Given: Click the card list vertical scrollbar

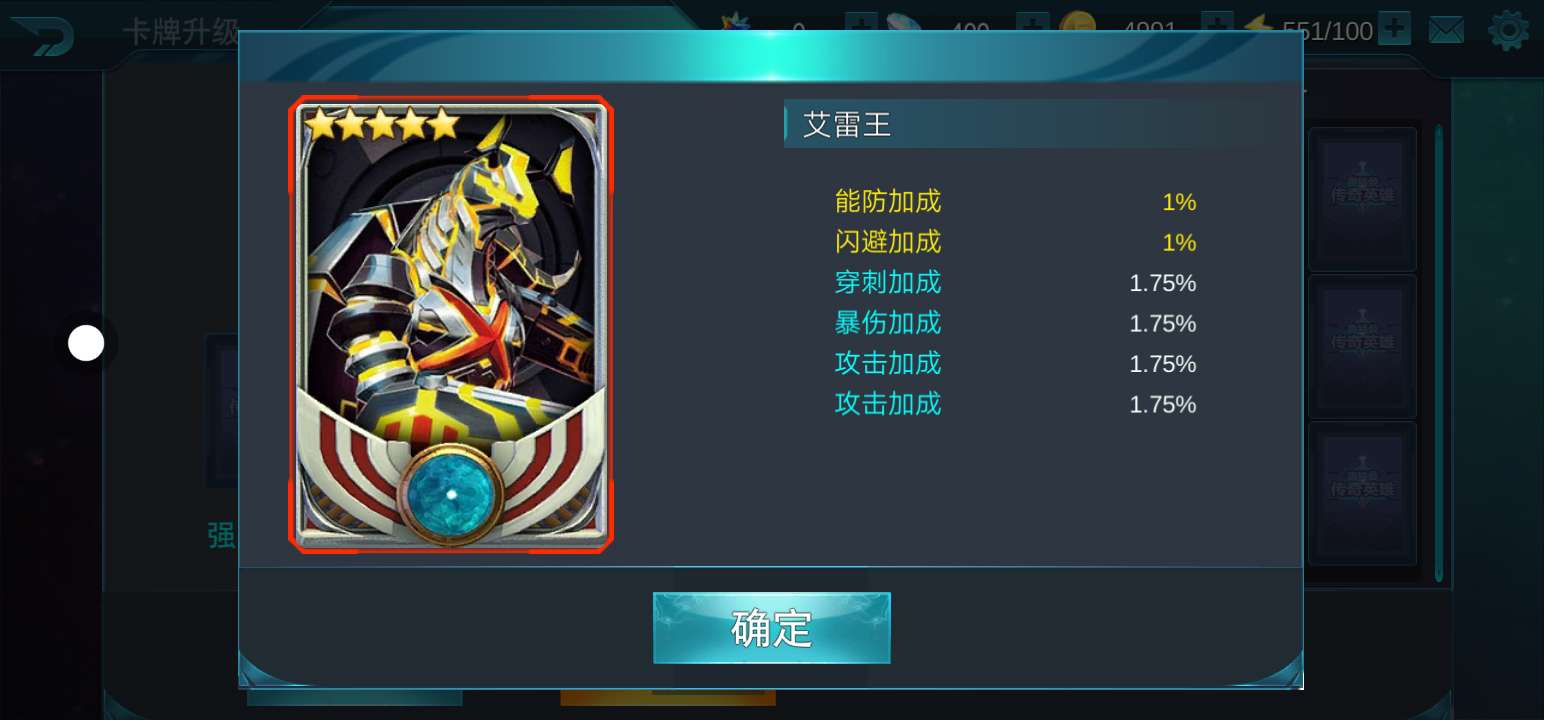Looking at the screenshot, I should (1439, 352).
